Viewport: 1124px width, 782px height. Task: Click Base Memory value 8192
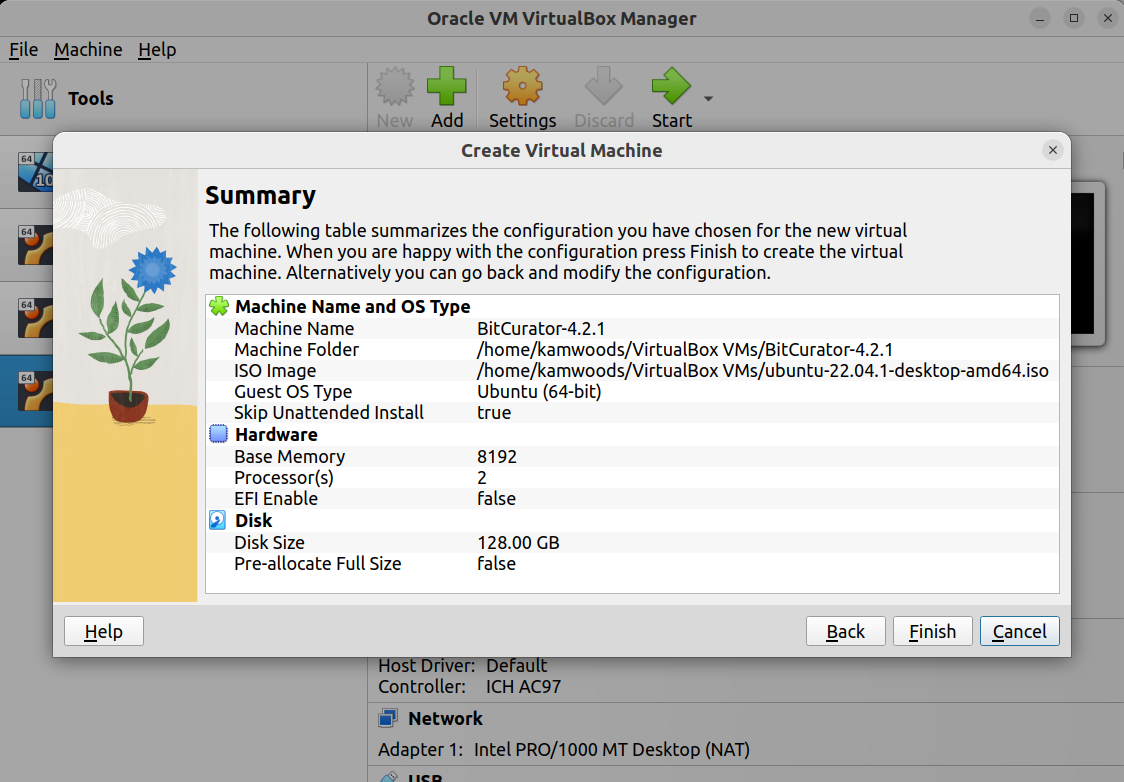497,457
